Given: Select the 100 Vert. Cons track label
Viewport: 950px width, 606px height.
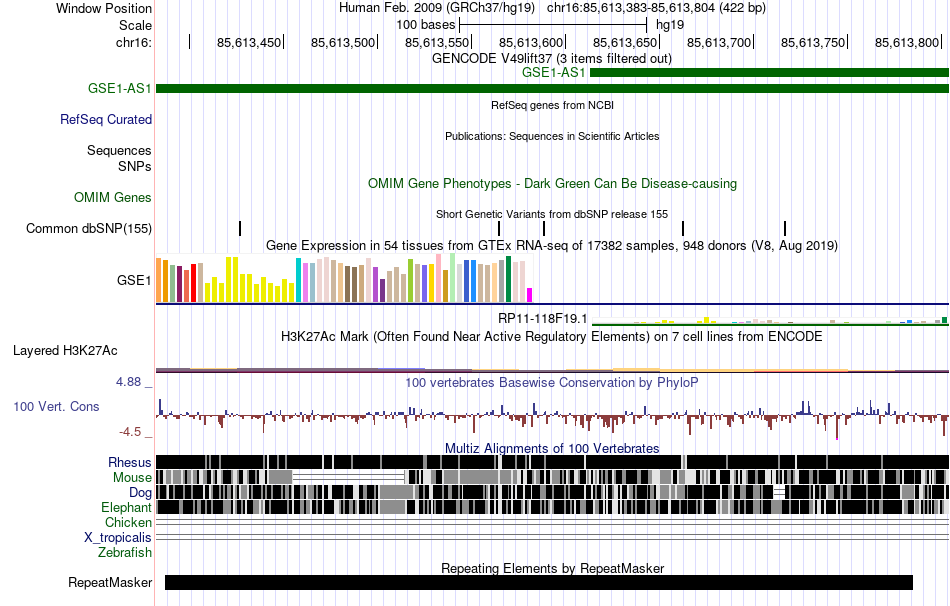Looking at the screenshot, I should 56,407.
